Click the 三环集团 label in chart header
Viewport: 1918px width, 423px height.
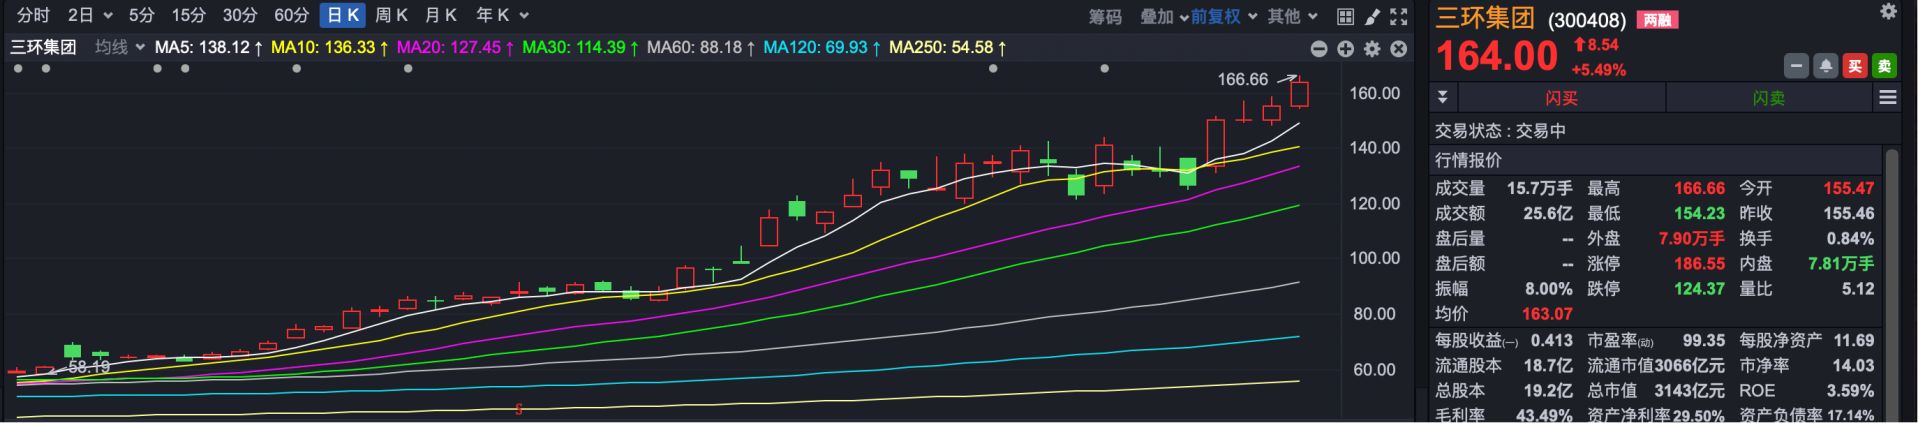[x=43, y=47]
